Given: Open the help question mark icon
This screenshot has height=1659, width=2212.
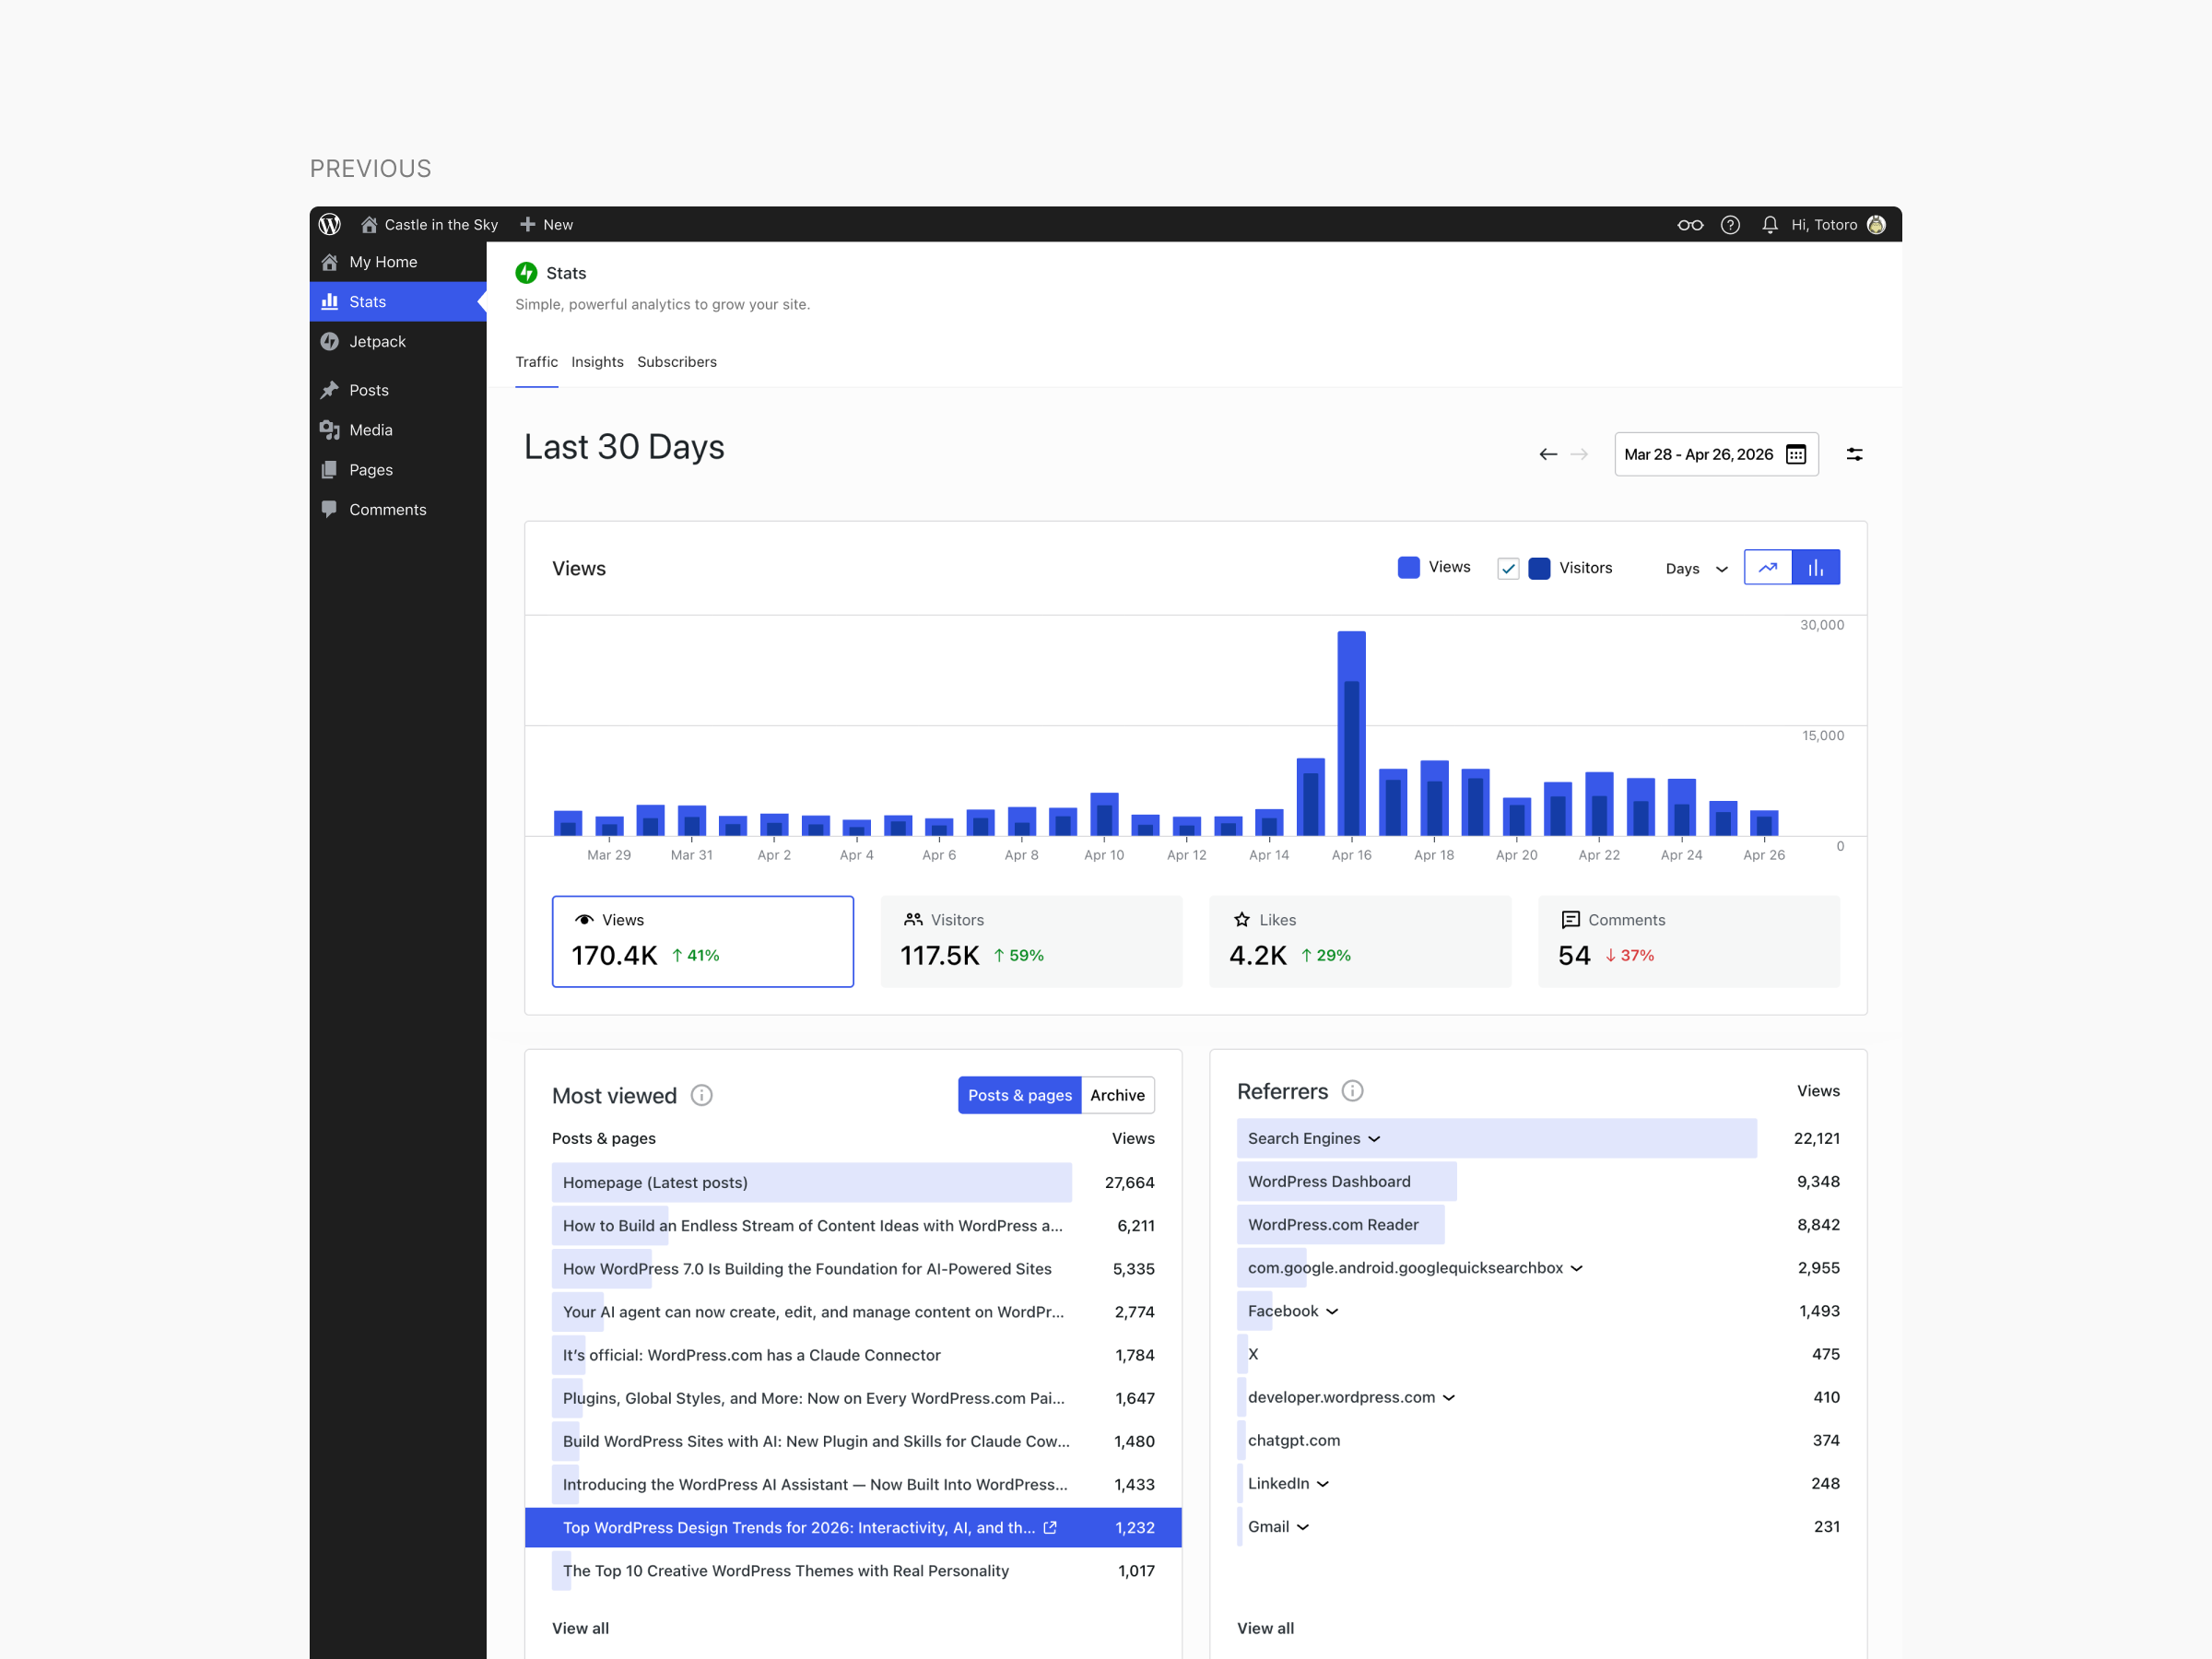Looking at the screenshot, I should pos(1730,224).
